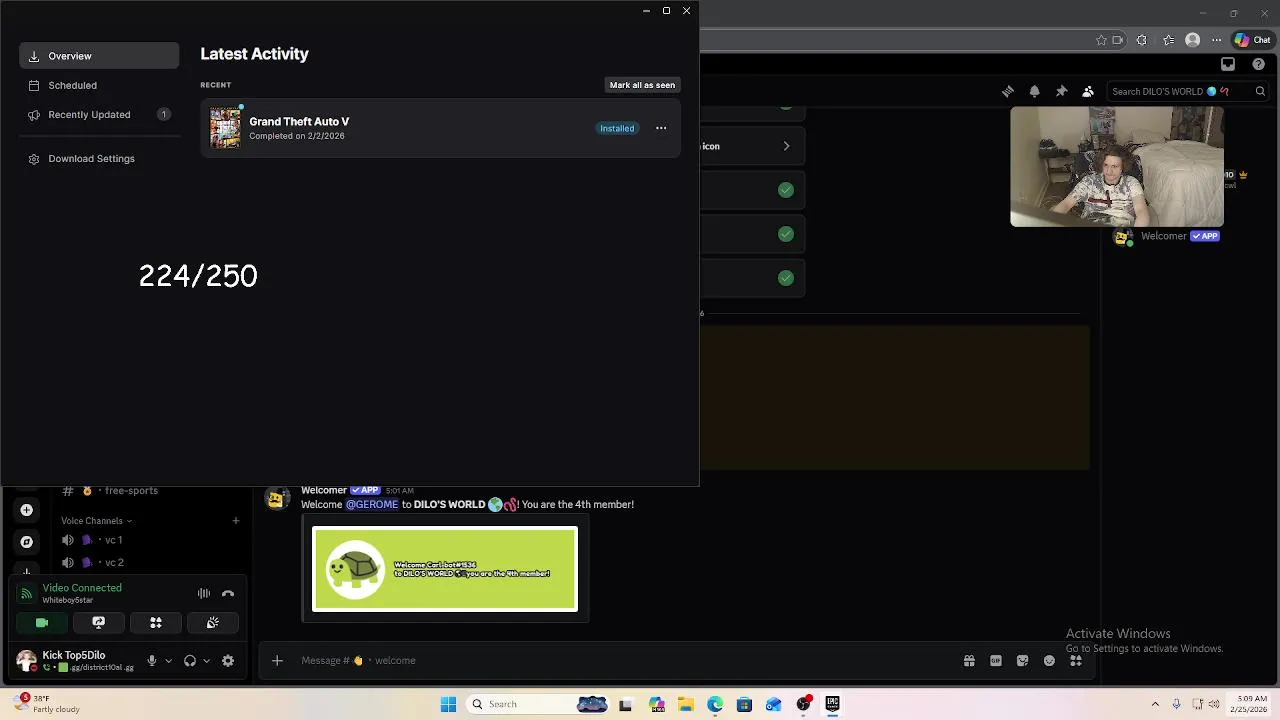This screenshot has width=1280, height=720.
Task: Click the Installed badge for GTA V
Action: pos(617,128)
